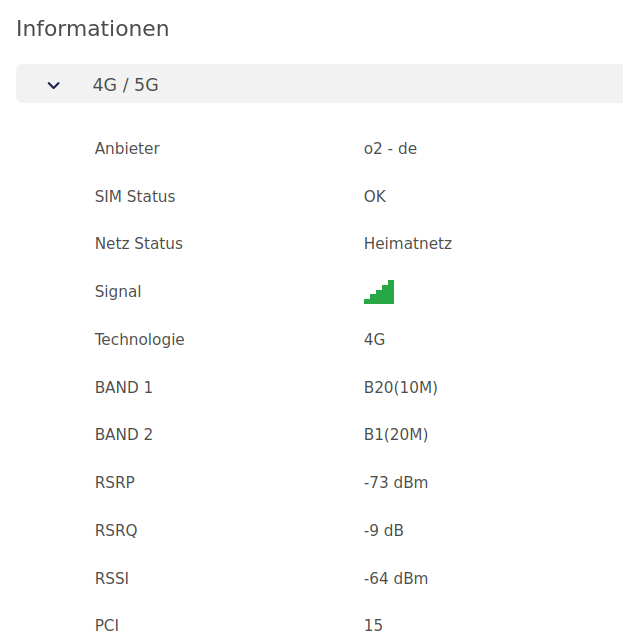This screenshot has width=623, height=644.
Task: Click the Heimatnetz network status value
Action: [x=408, y=244]
